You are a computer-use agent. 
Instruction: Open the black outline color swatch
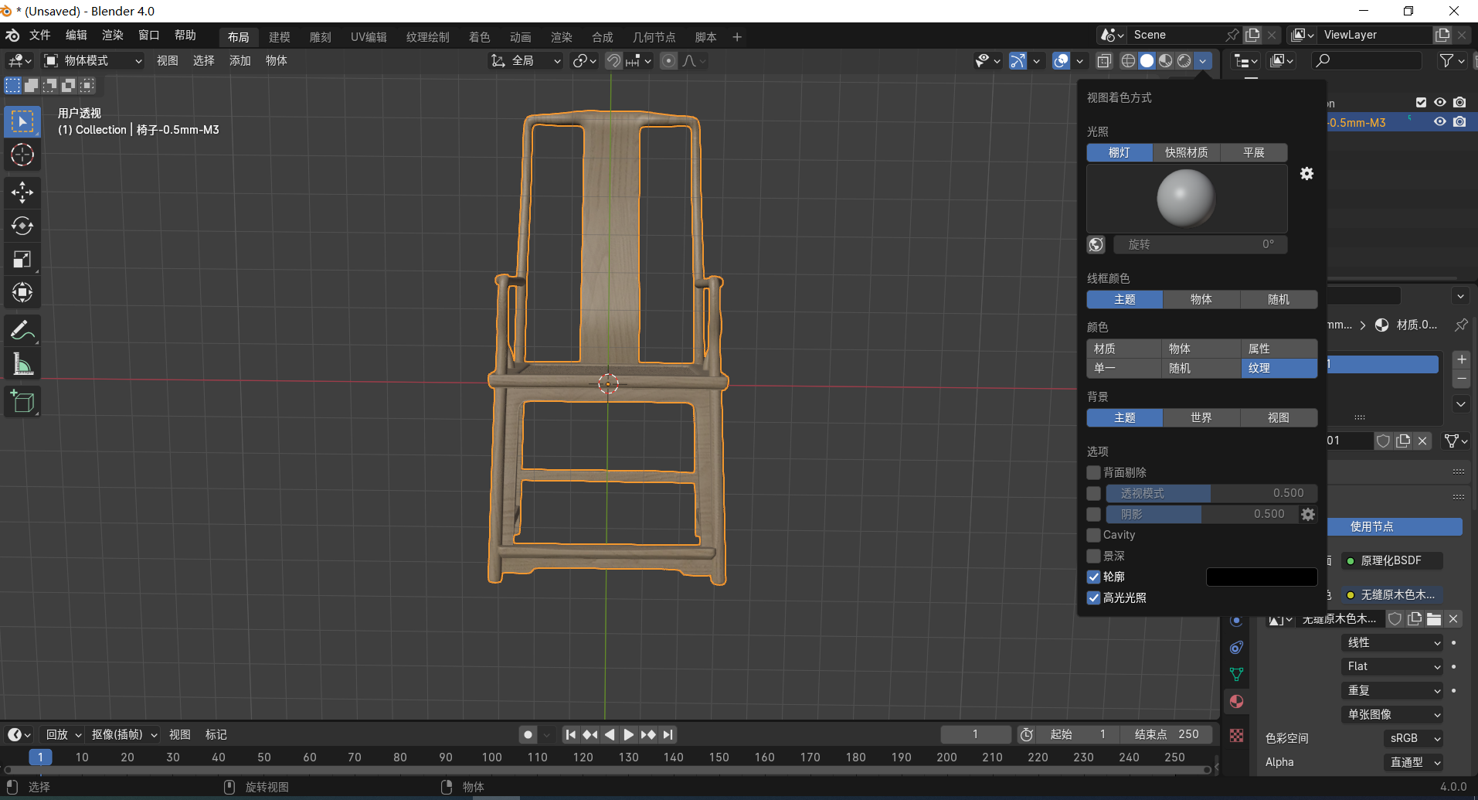[1261, 577]
